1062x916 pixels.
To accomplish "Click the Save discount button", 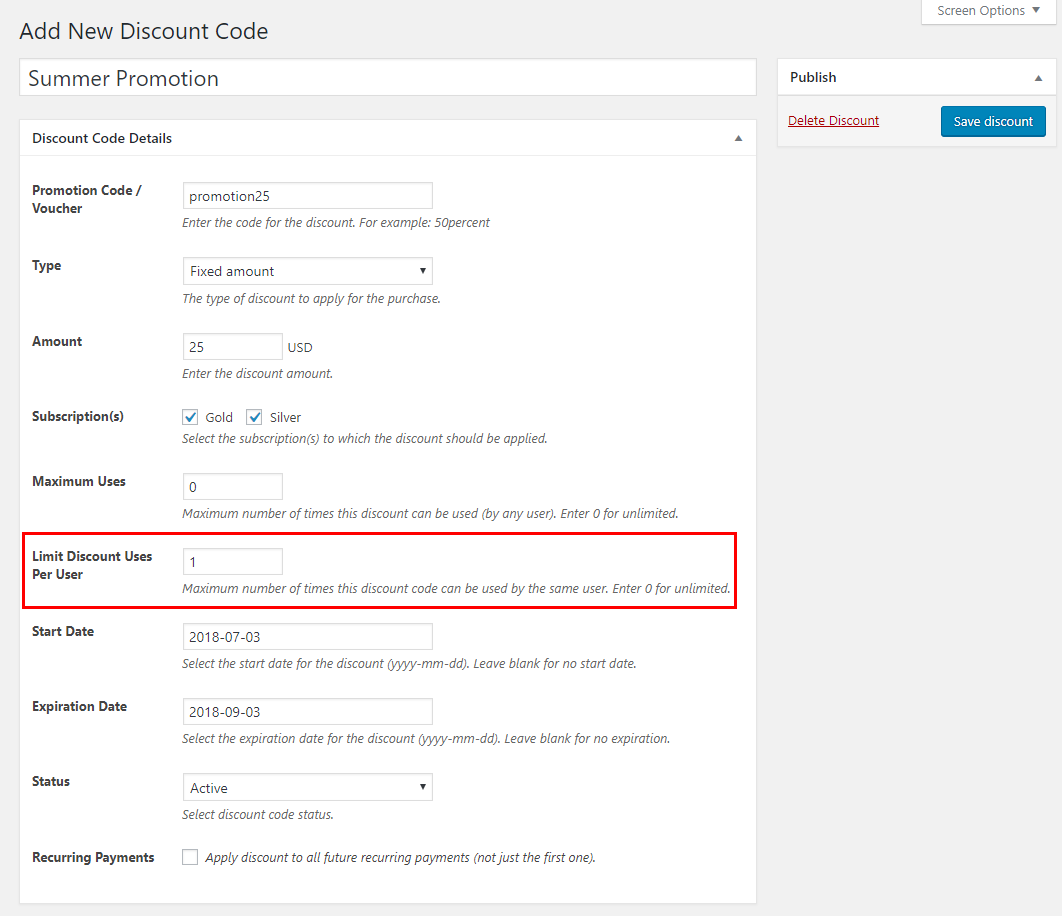I will point(992,121).
